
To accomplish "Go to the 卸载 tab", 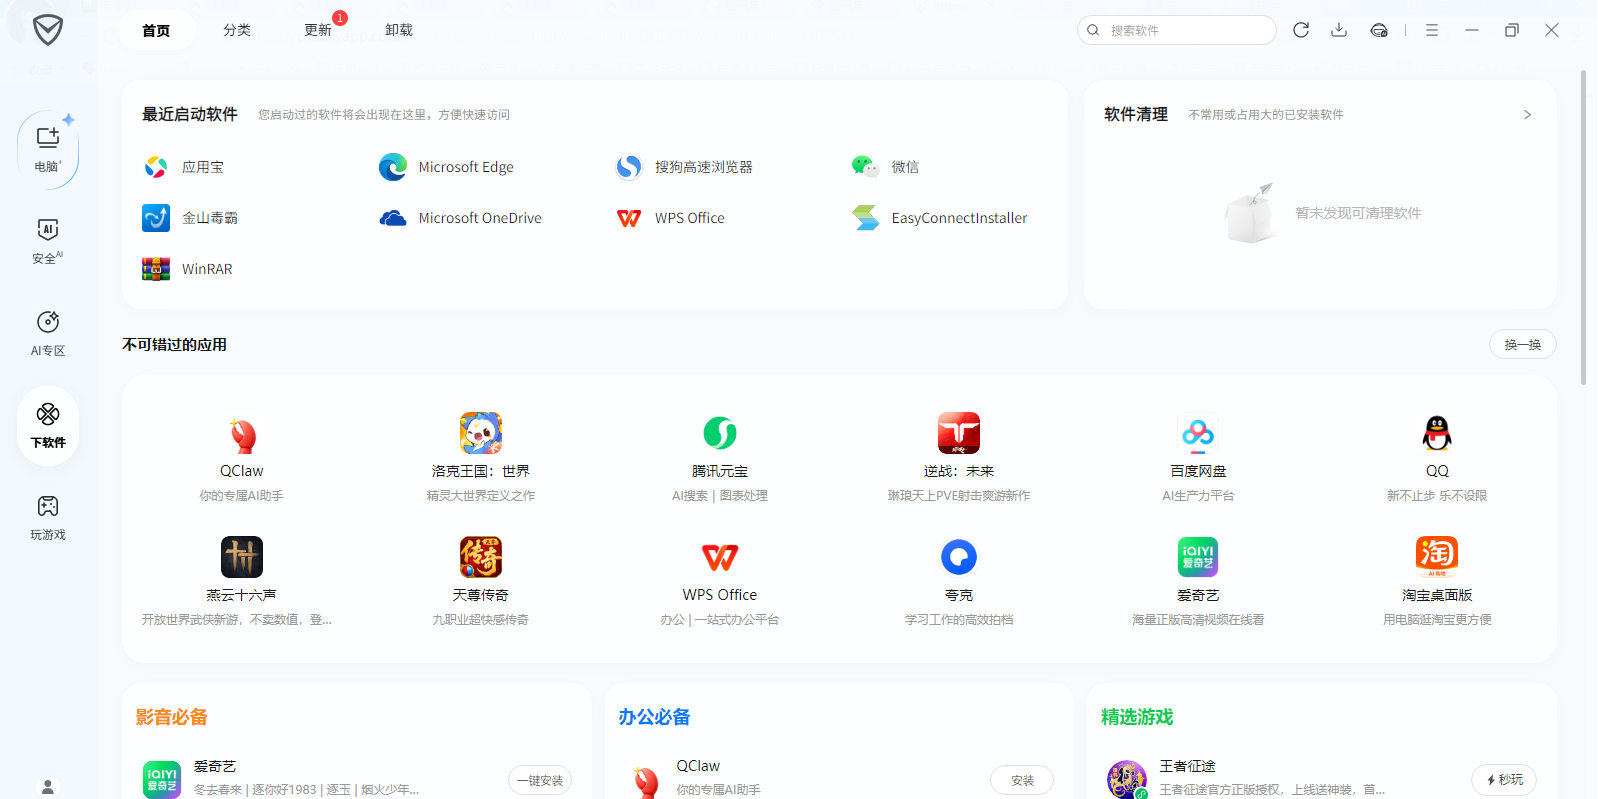I will (399, 30).
